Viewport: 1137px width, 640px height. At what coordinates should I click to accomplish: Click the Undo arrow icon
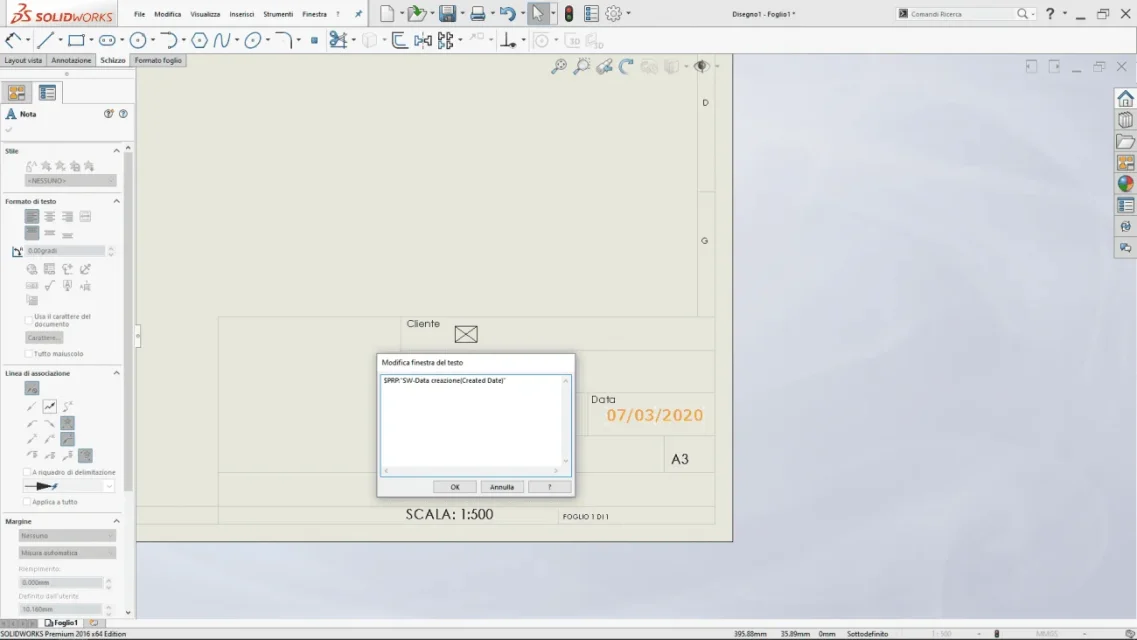(x=507, y=13)
